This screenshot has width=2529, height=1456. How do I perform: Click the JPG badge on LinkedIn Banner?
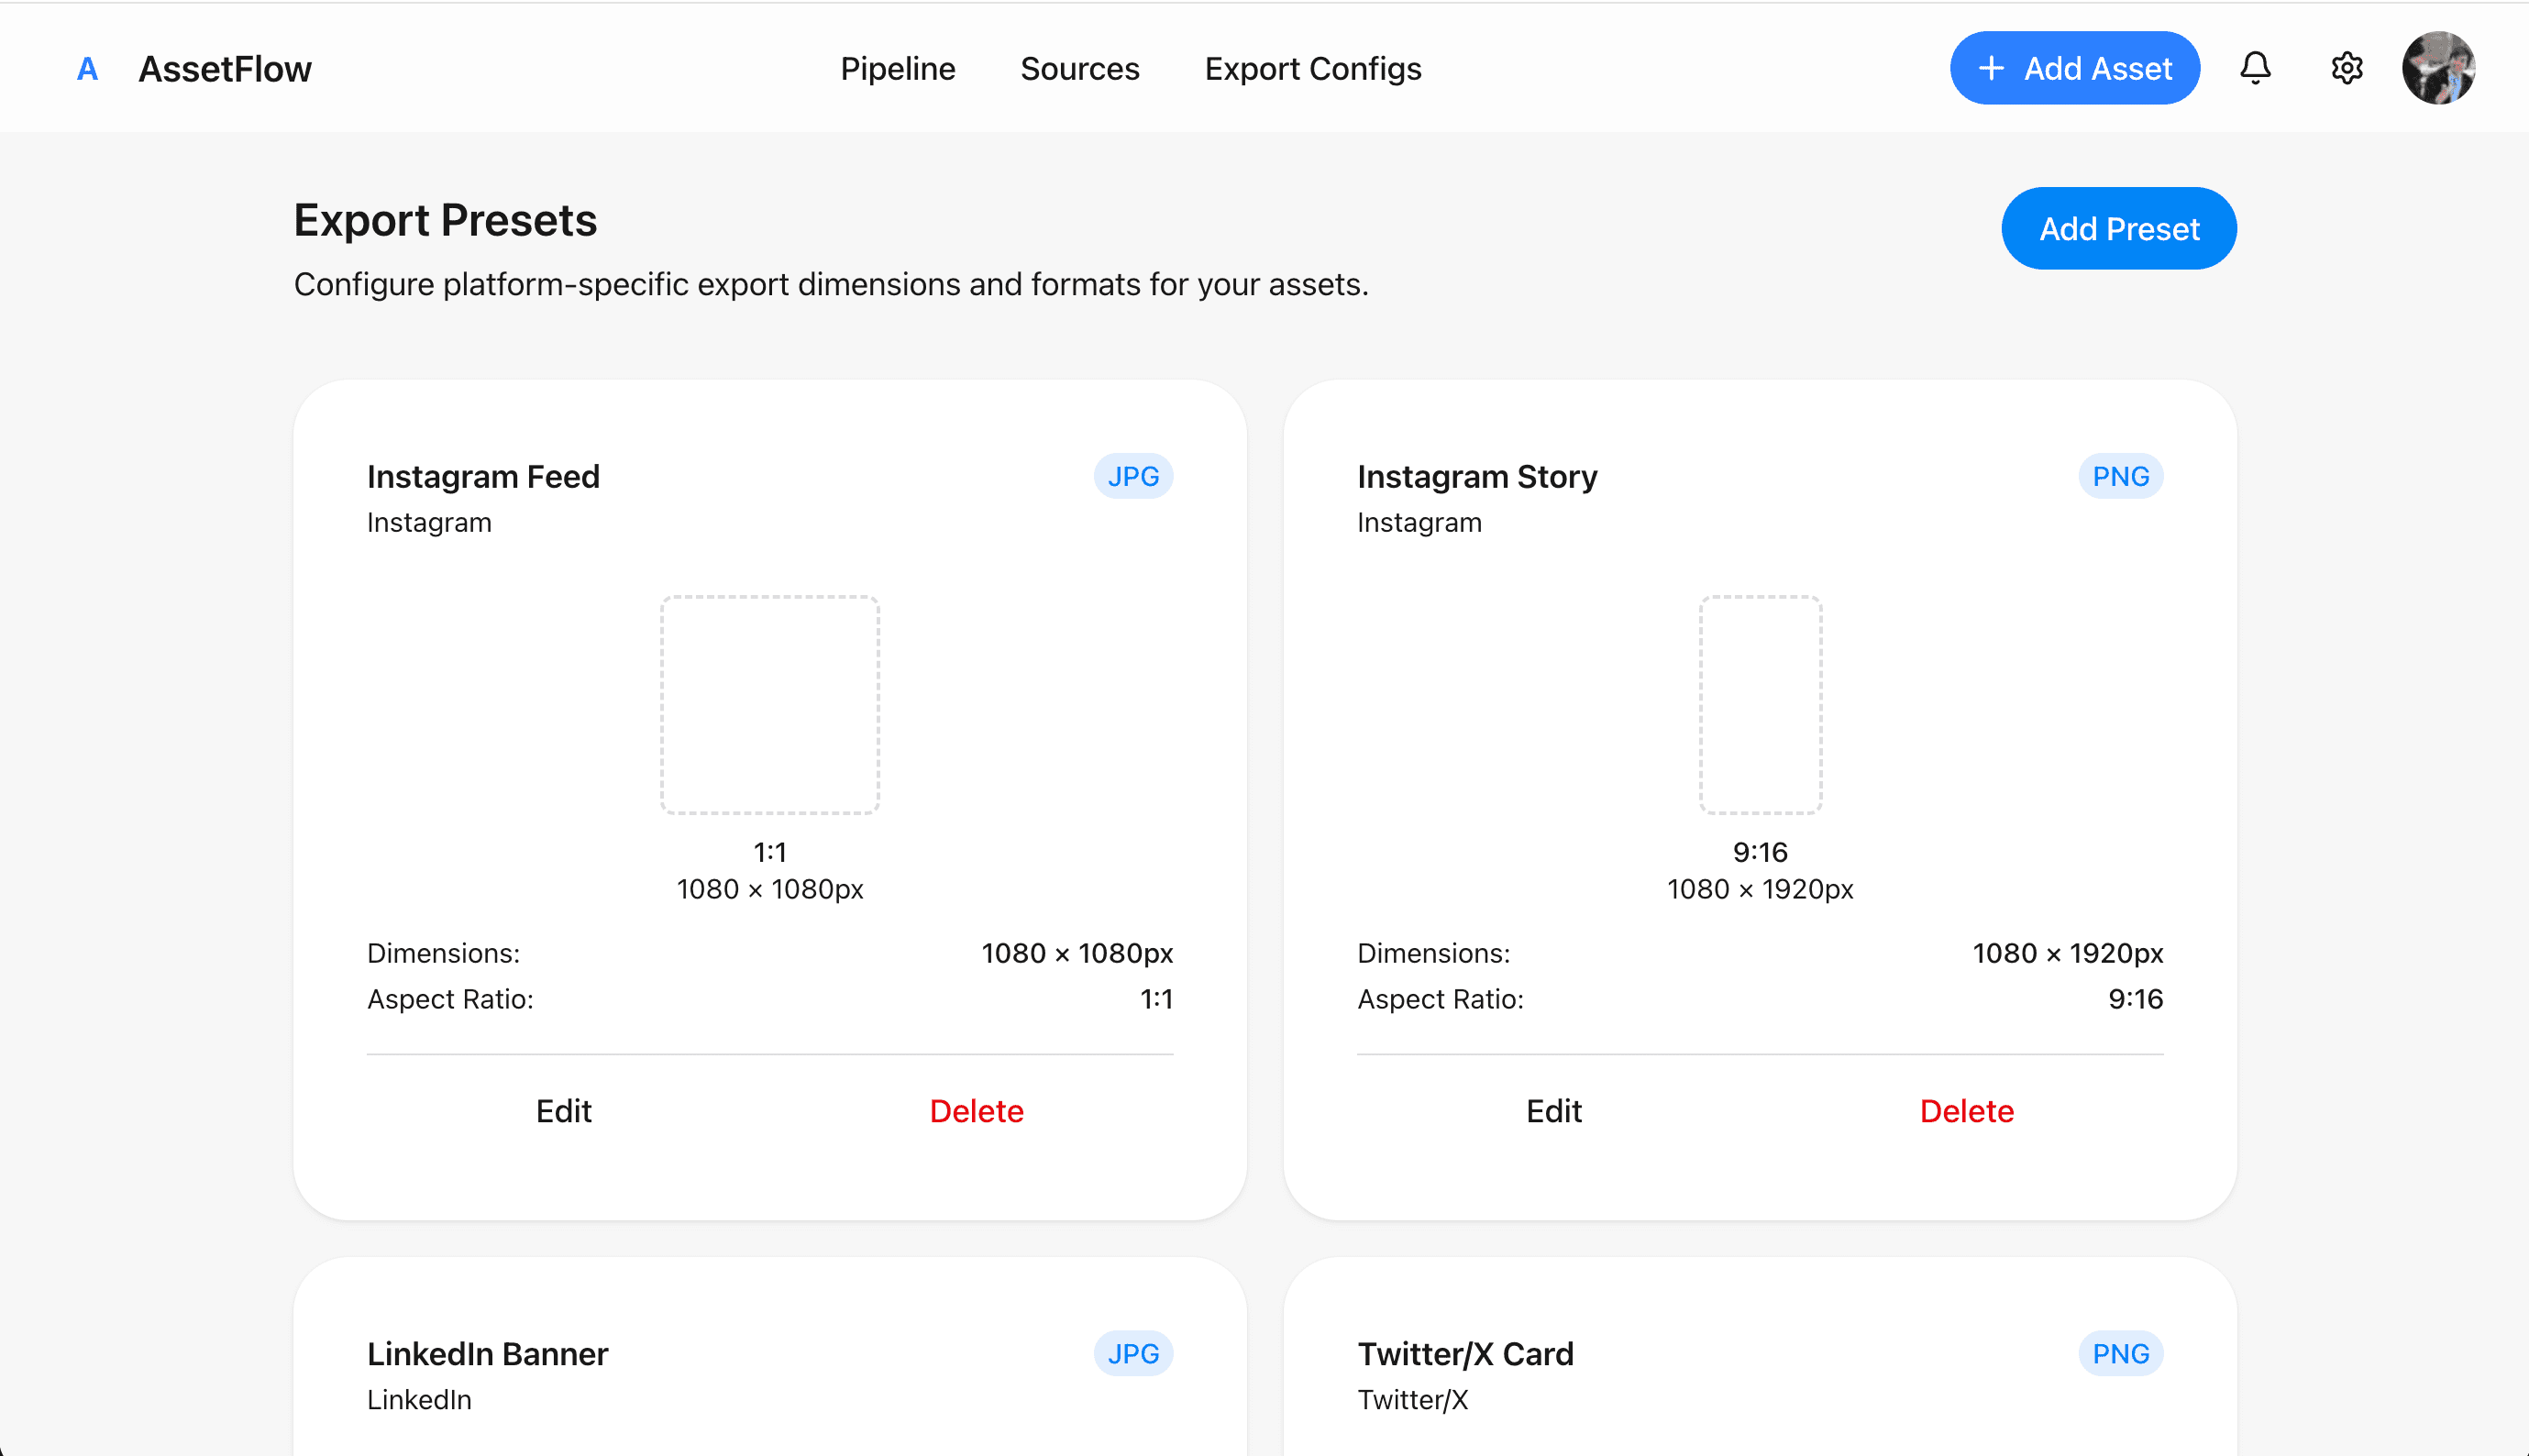(1133, 1353)
